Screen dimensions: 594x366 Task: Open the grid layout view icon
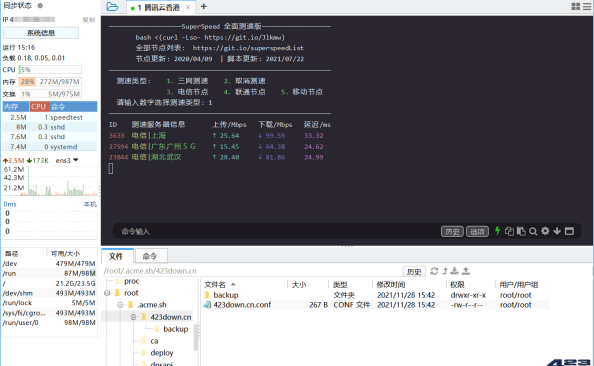coord(575,6)
